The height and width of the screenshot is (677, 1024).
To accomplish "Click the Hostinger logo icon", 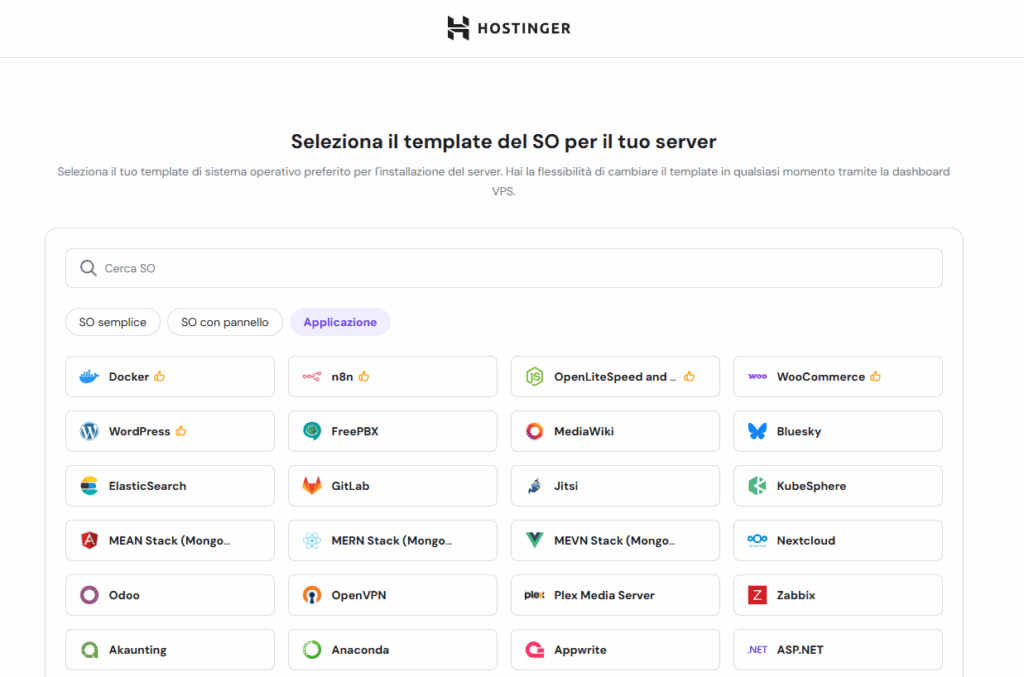I will (458, 28).
